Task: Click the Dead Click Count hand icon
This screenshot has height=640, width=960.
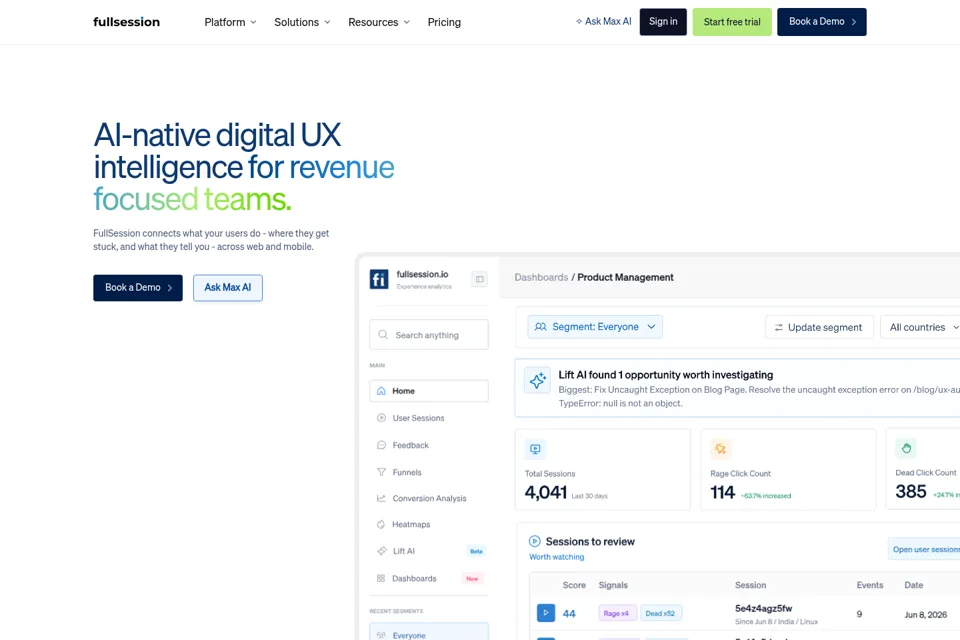Action: coord(906,448)
